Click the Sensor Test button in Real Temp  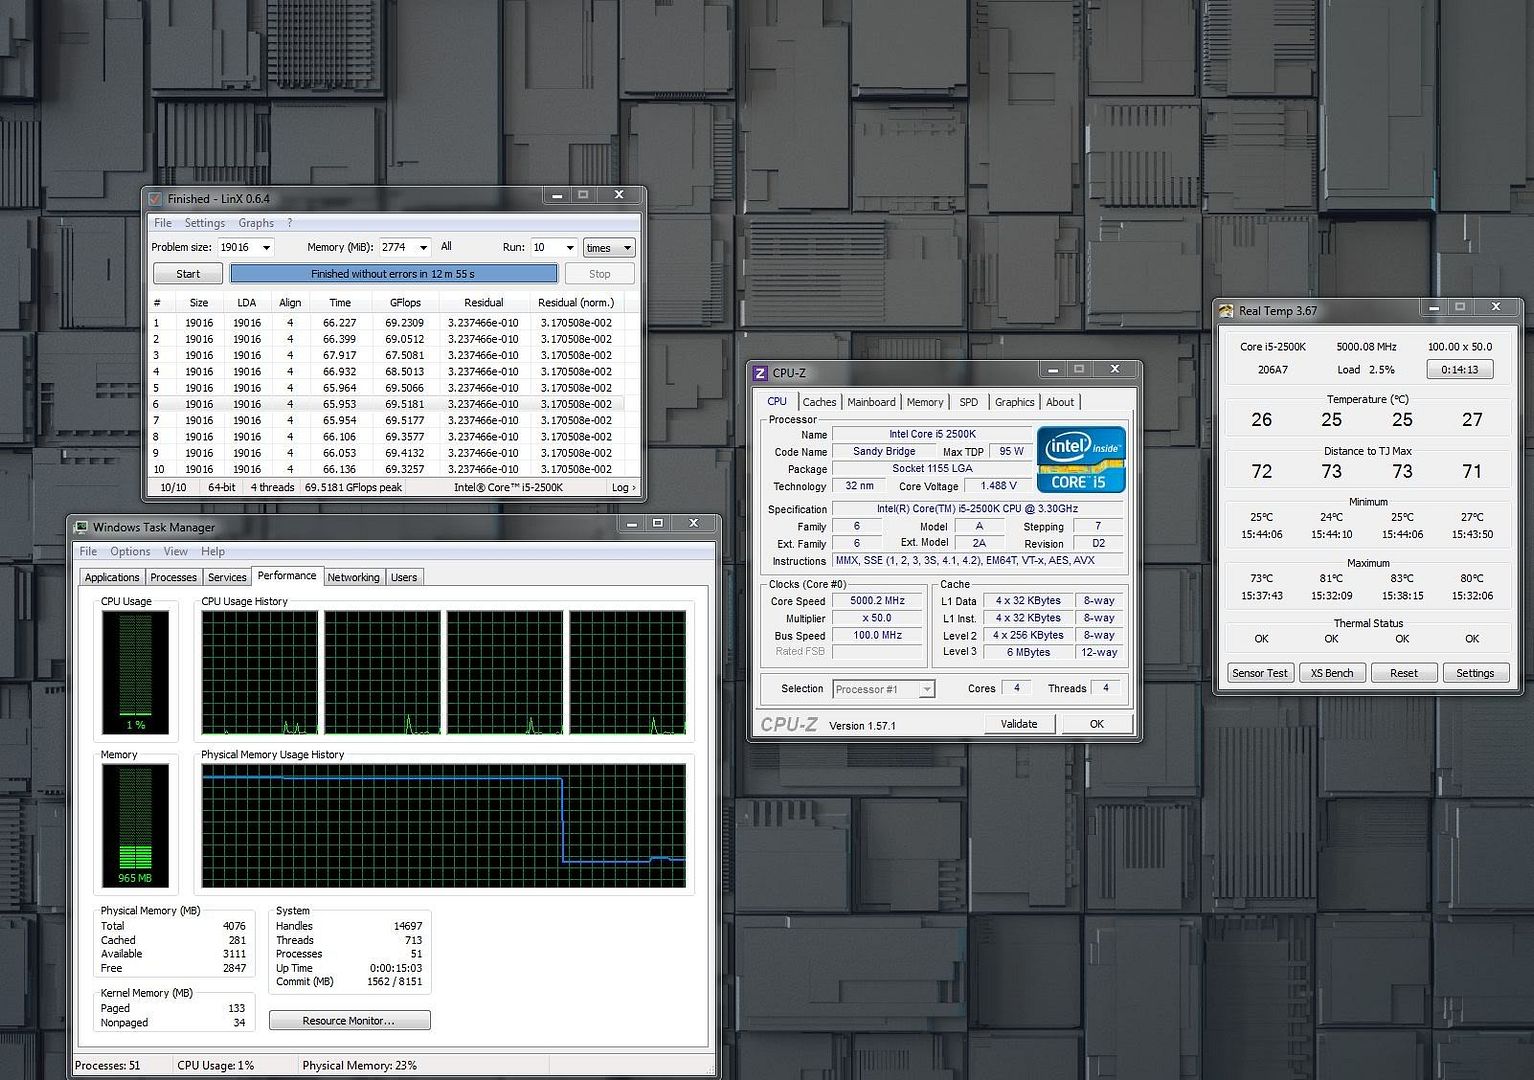tap(1260, 673)
